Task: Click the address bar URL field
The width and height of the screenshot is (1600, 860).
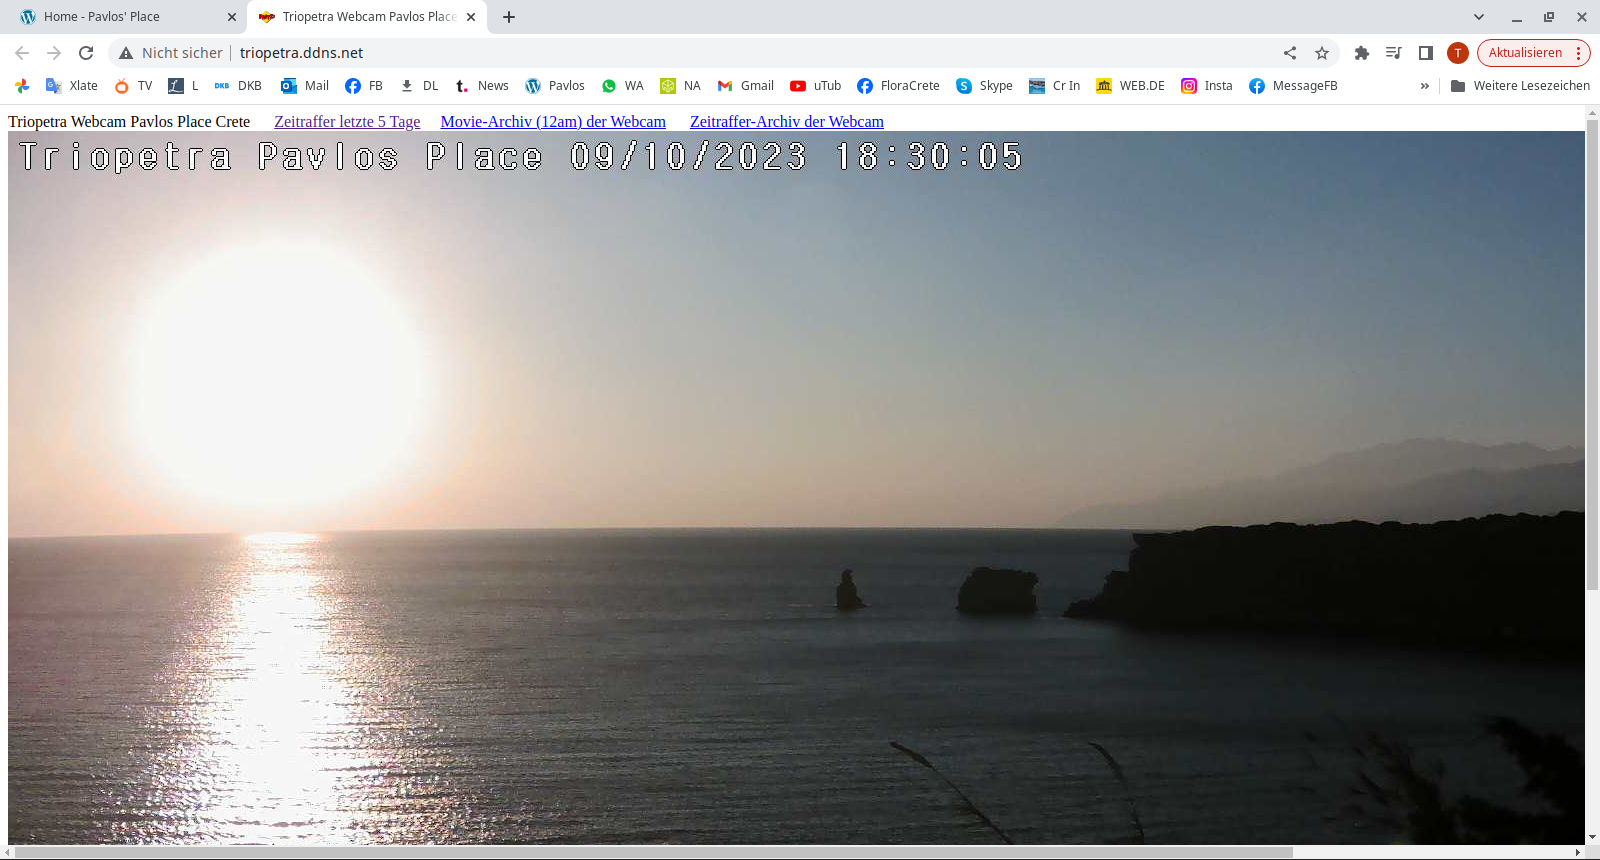Action: pos(700,53)
